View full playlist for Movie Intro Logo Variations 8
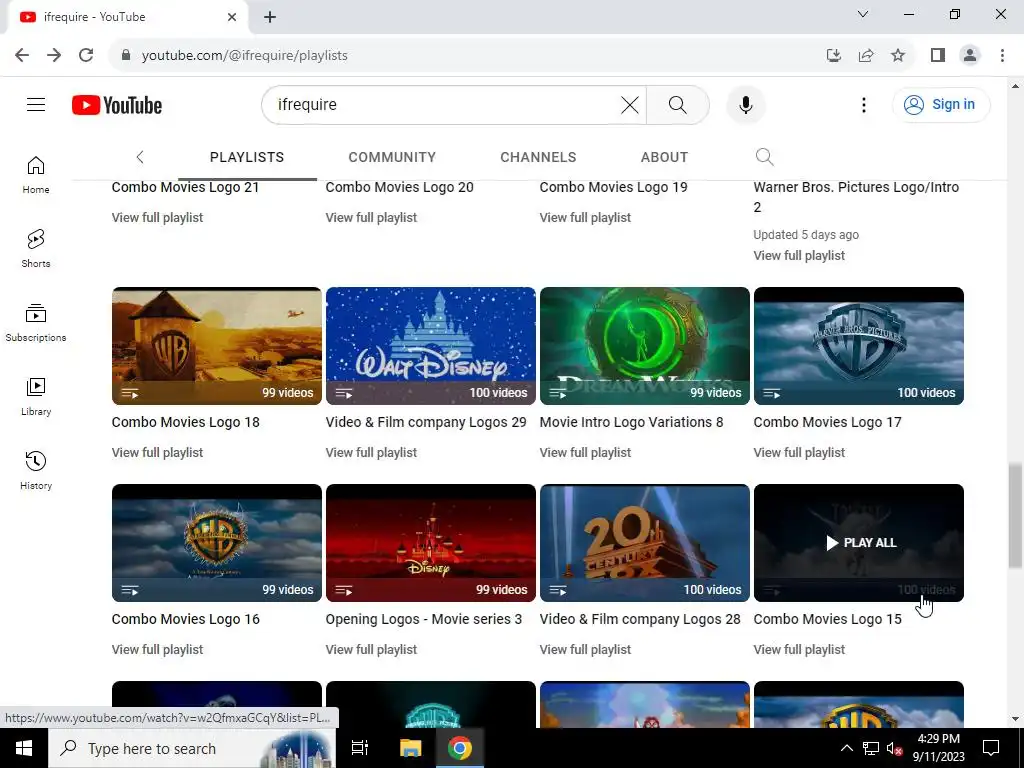Screen dimensions: 1024x768 pyautogui.click(x=585, y=453)
